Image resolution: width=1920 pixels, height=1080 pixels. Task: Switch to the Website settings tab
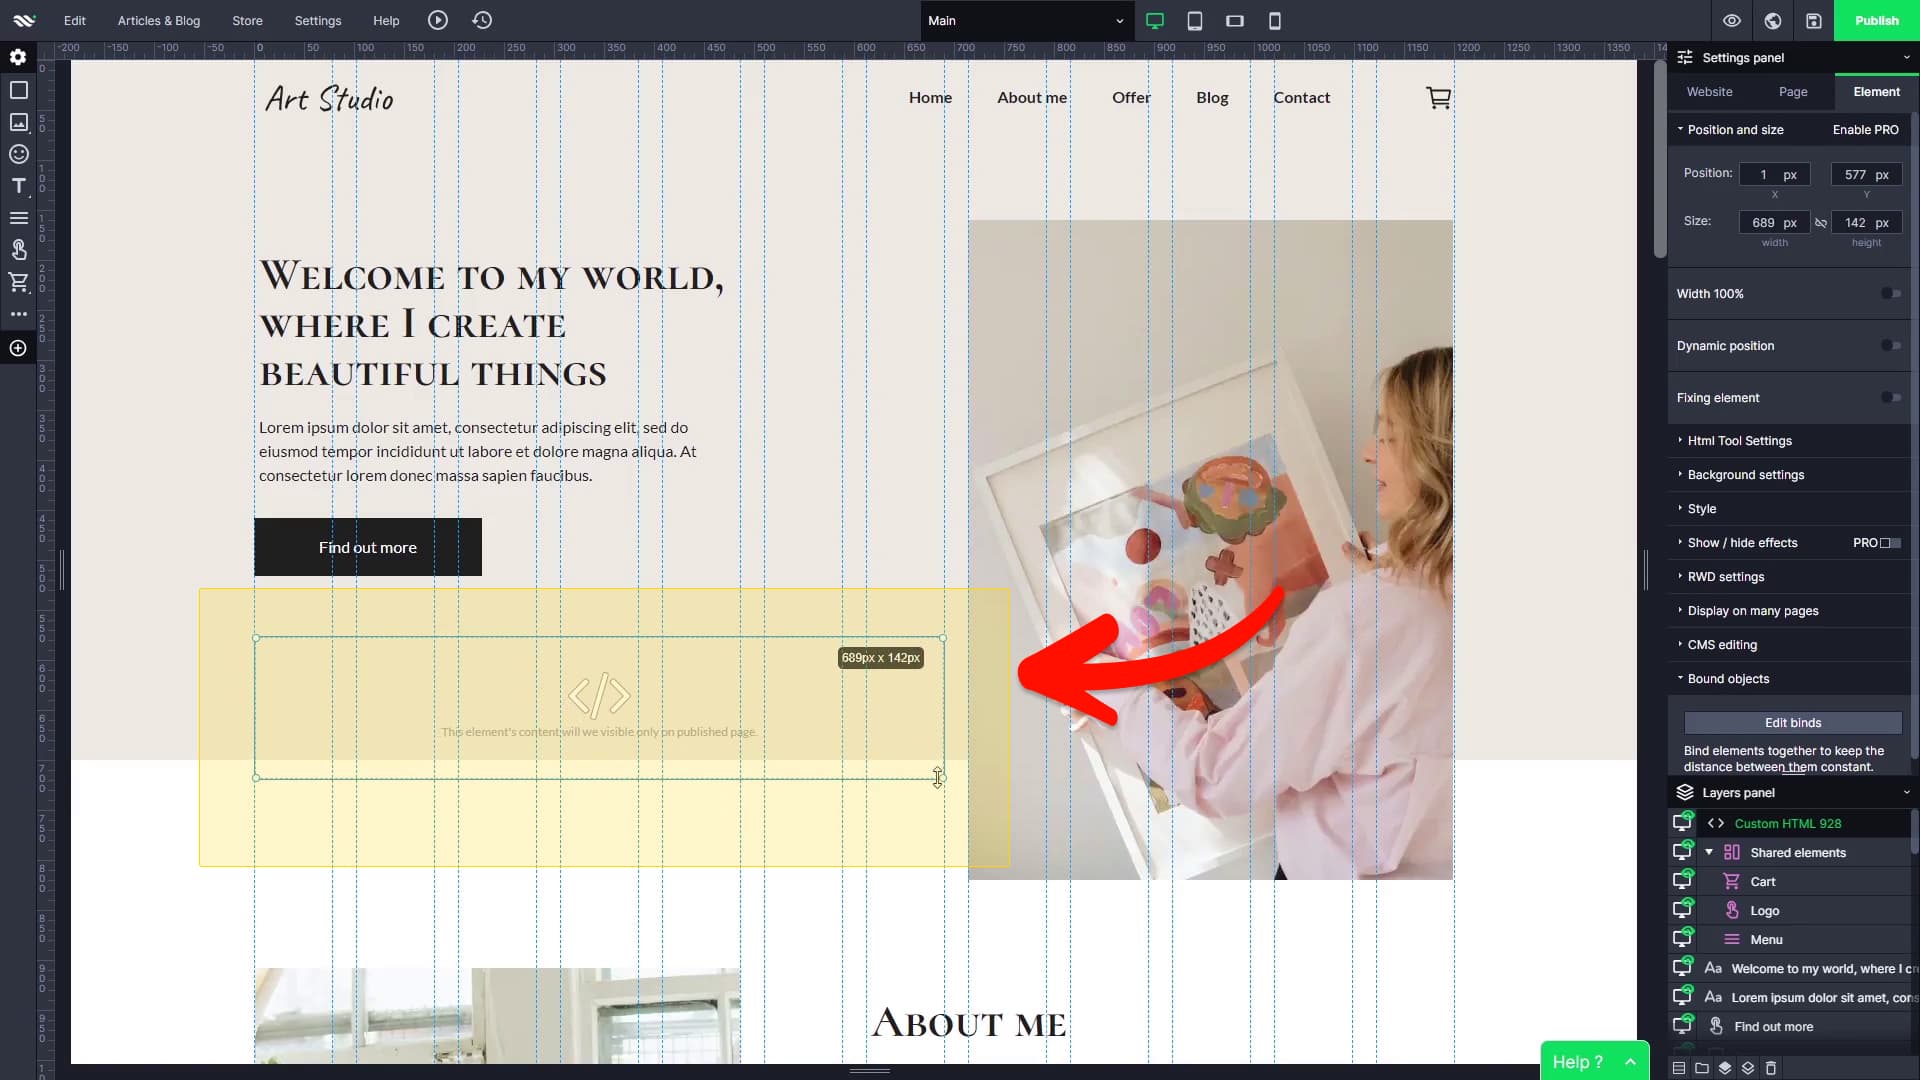[1709, 91]
